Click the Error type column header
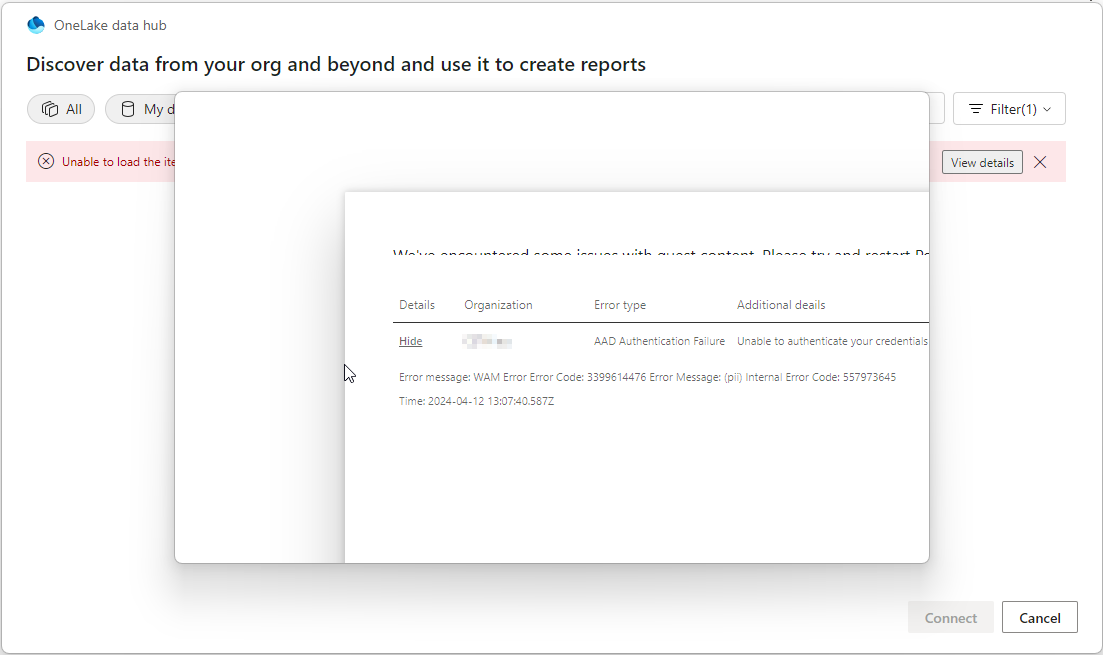The image size is (1103, 655). coord(620,305)
